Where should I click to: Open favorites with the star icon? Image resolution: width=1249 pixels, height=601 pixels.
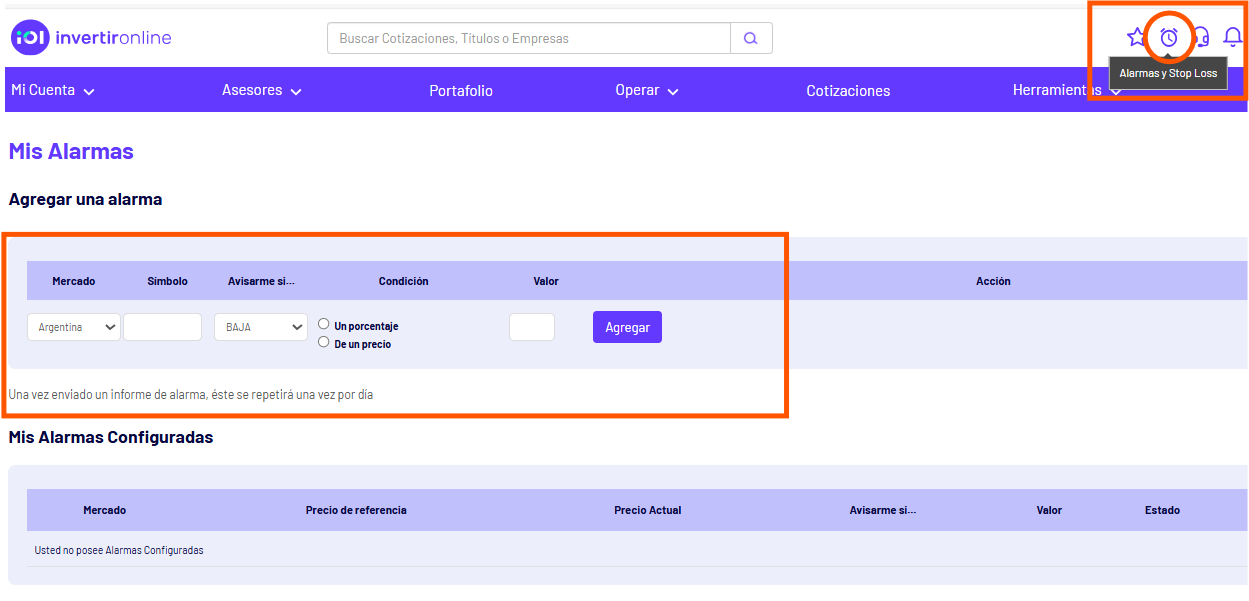pyautogui.click(x=1136, y=38)
